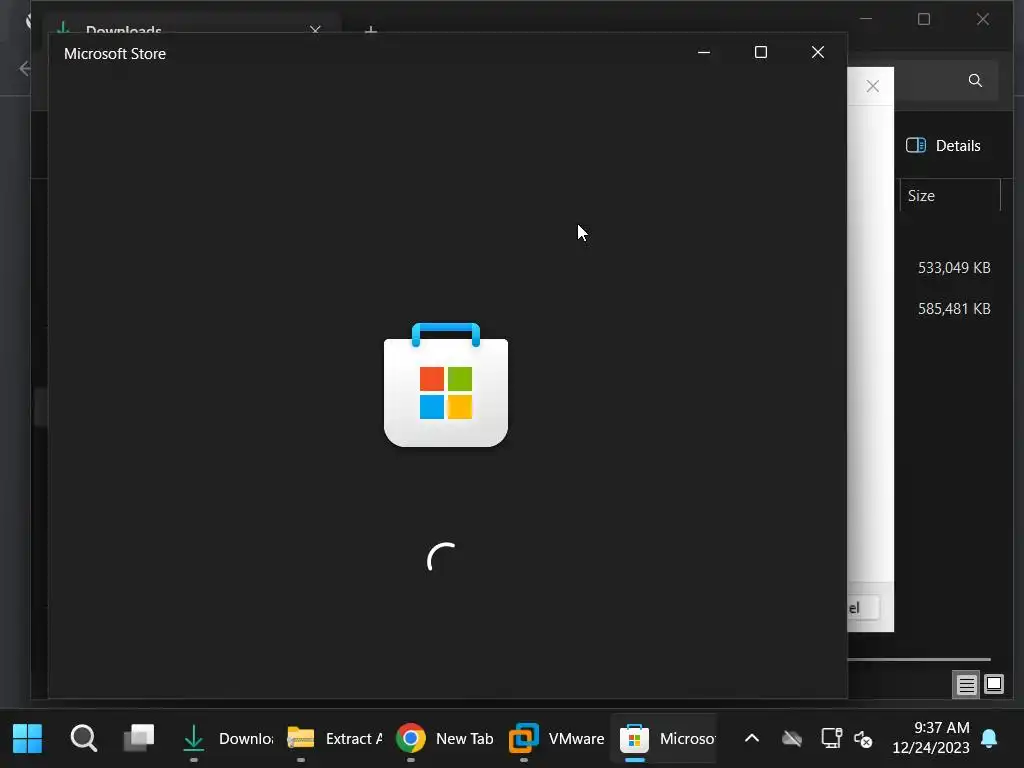
Task: Open the Details pane in File Explorer
Action: (x=943, y=146)
